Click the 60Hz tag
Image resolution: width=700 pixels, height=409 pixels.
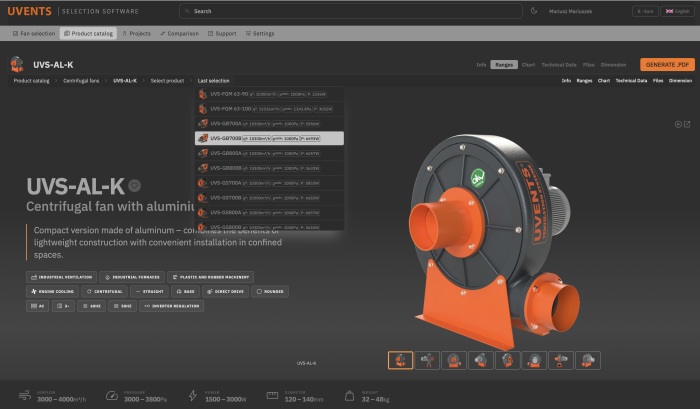(92, 306)
